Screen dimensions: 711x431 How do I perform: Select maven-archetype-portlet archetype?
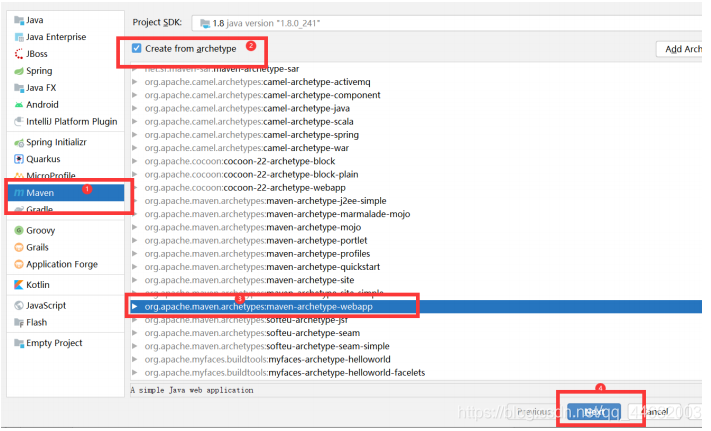click(x=256, y=240)
